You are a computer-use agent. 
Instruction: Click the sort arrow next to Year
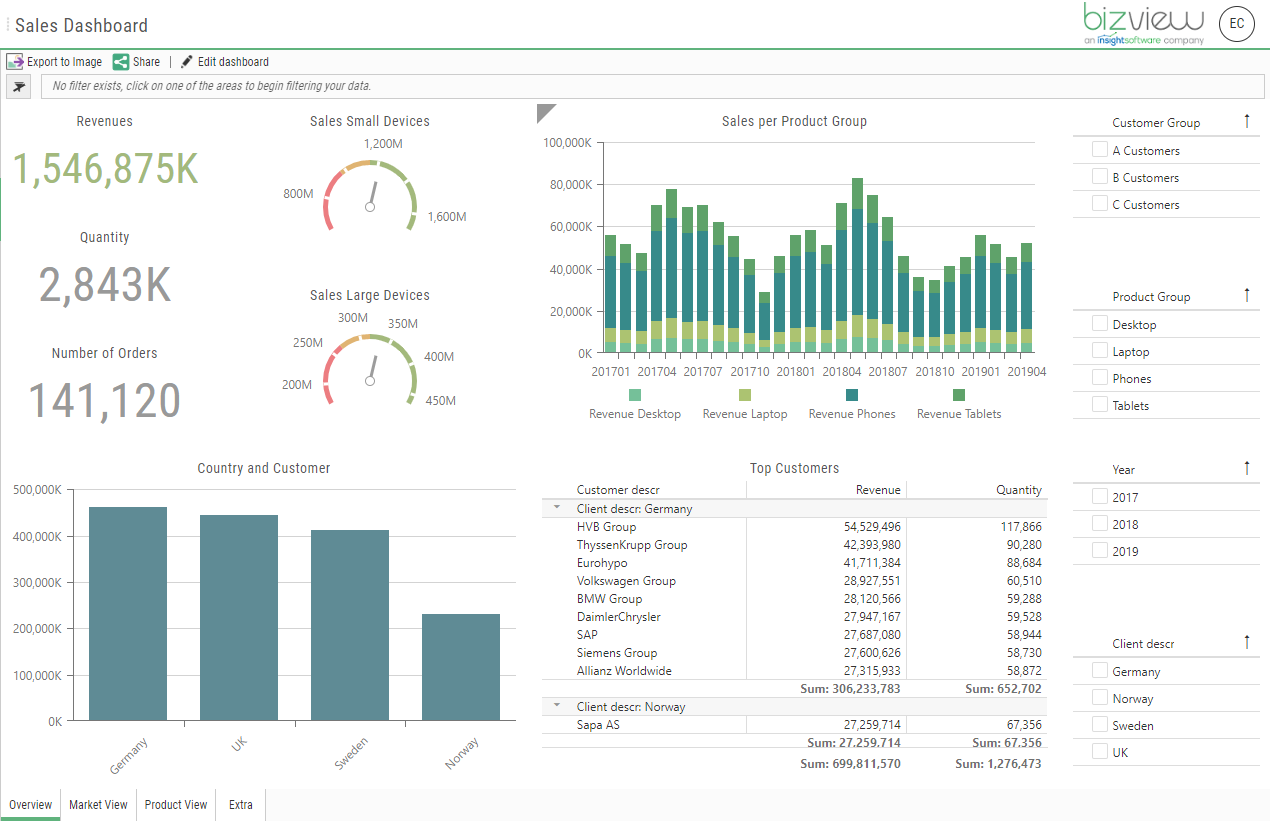(x=1248, y=469)
